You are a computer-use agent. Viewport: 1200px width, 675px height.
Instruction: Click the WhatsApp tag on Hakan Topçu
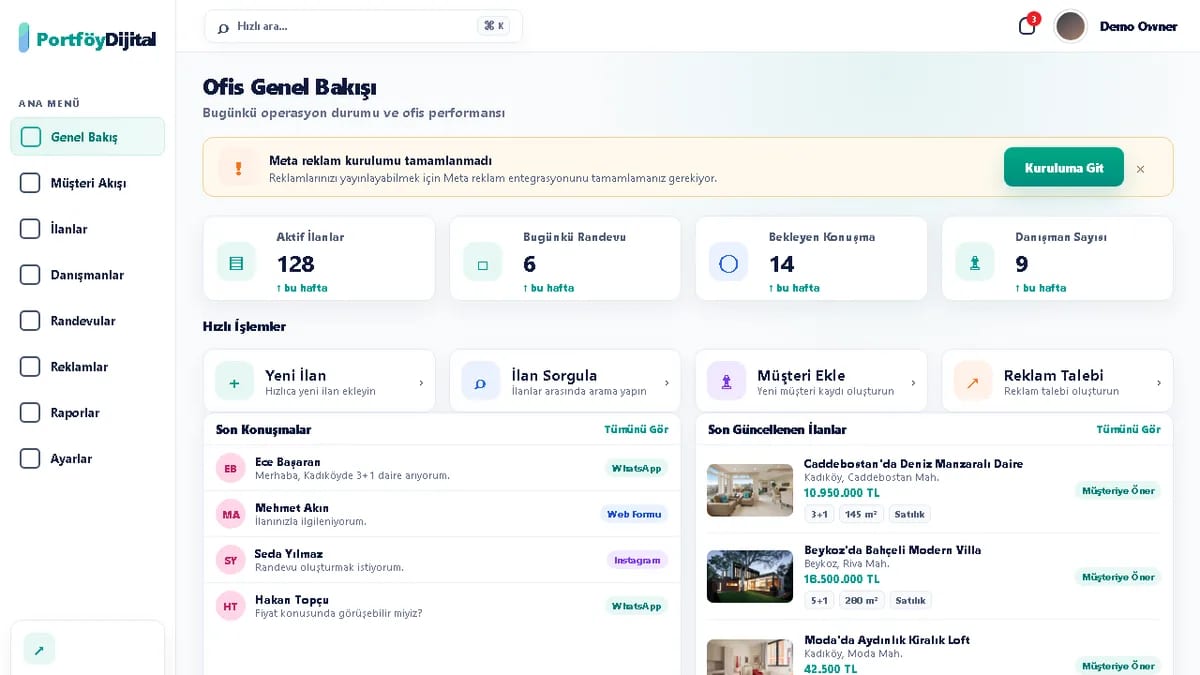(636, 606)
